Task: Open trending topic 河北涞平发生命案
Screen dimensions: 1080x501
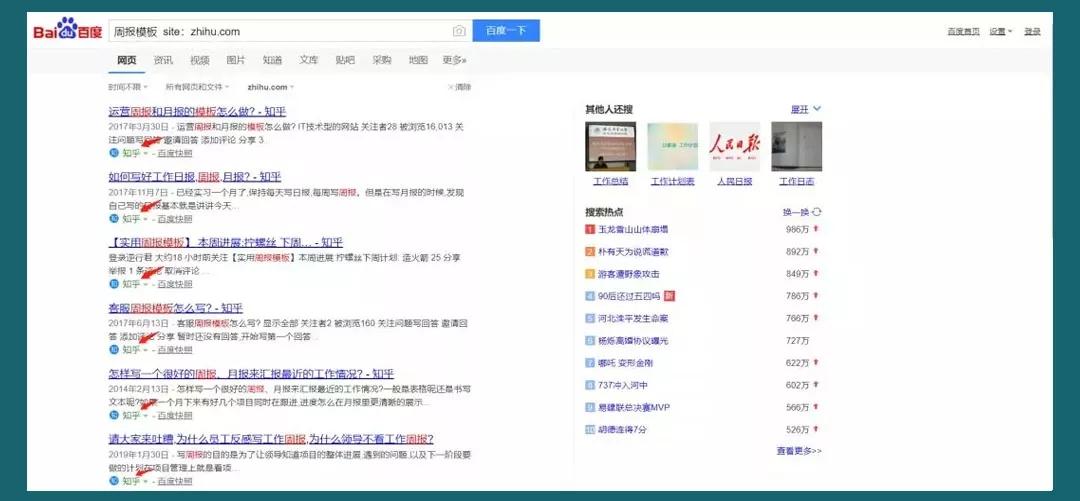Action: [633, 318]
